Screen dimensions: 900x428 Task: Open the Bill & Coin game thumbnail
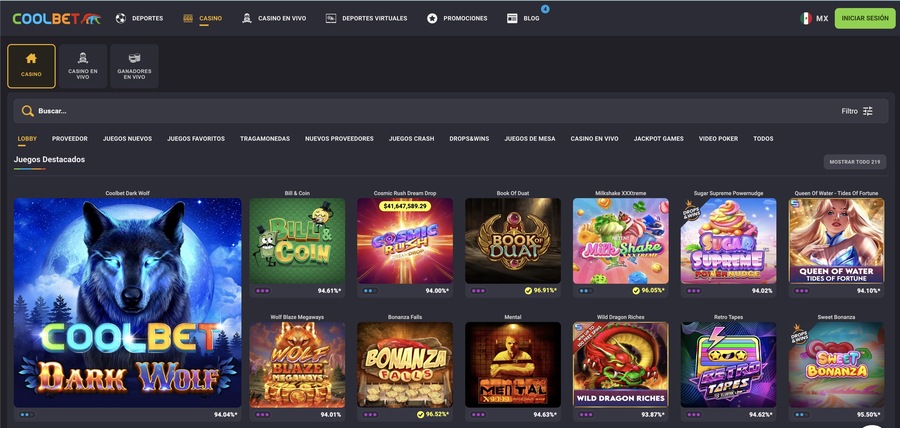click(x=297, y=241)
